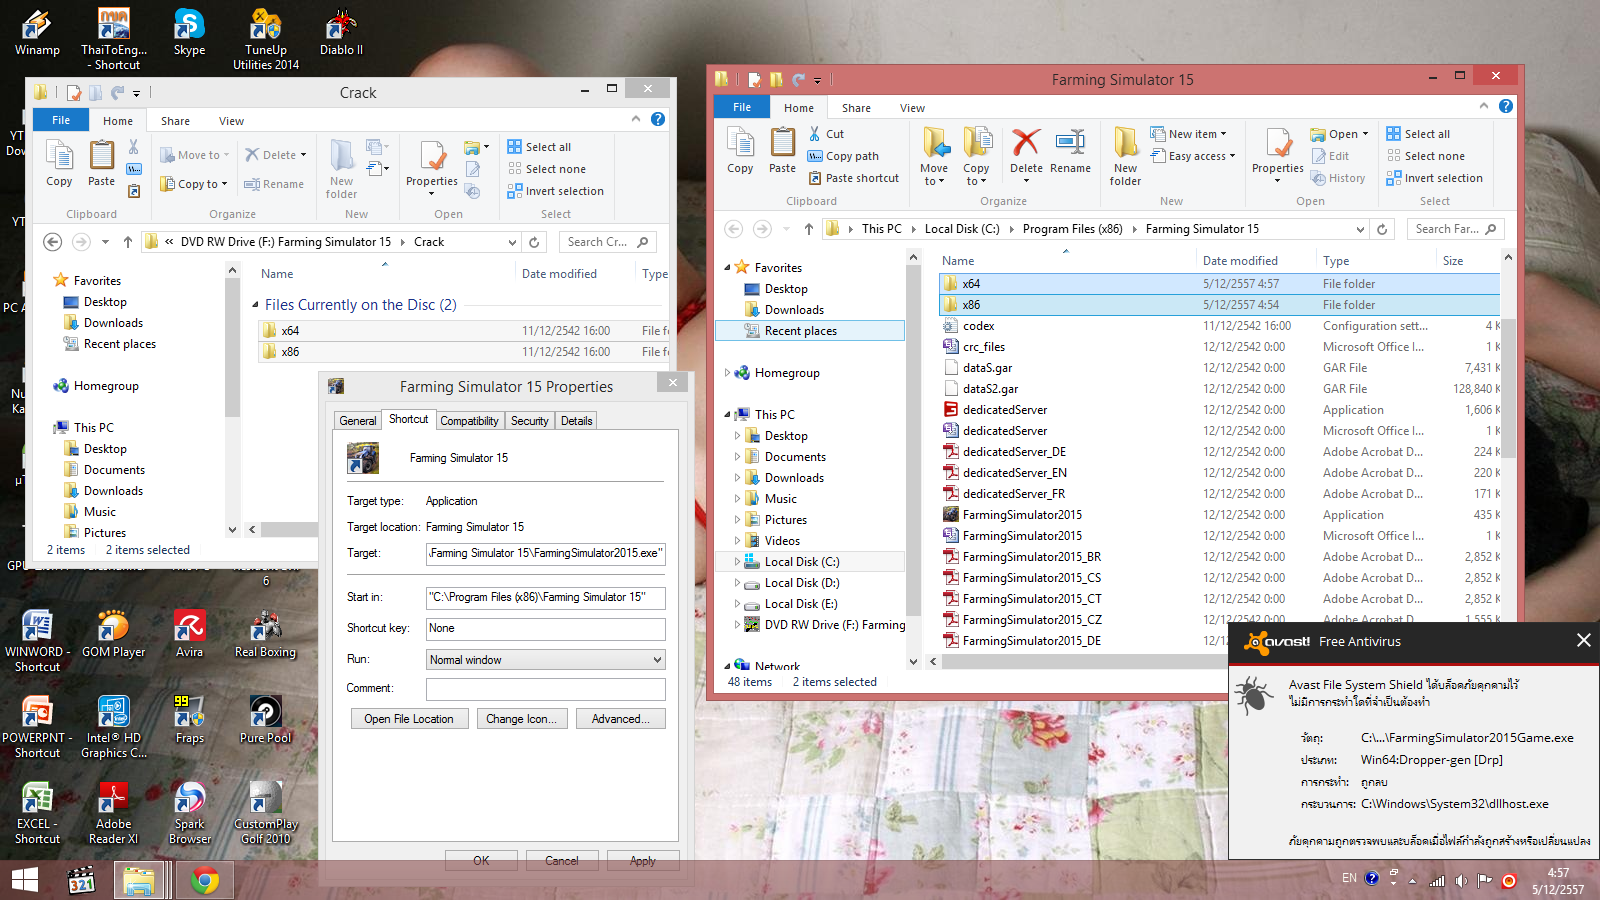The height and width of the screenshot is (900, 1600).
Task: Open the View tab in Farming Simulator 15 window
Action: [x=912, y=108]
